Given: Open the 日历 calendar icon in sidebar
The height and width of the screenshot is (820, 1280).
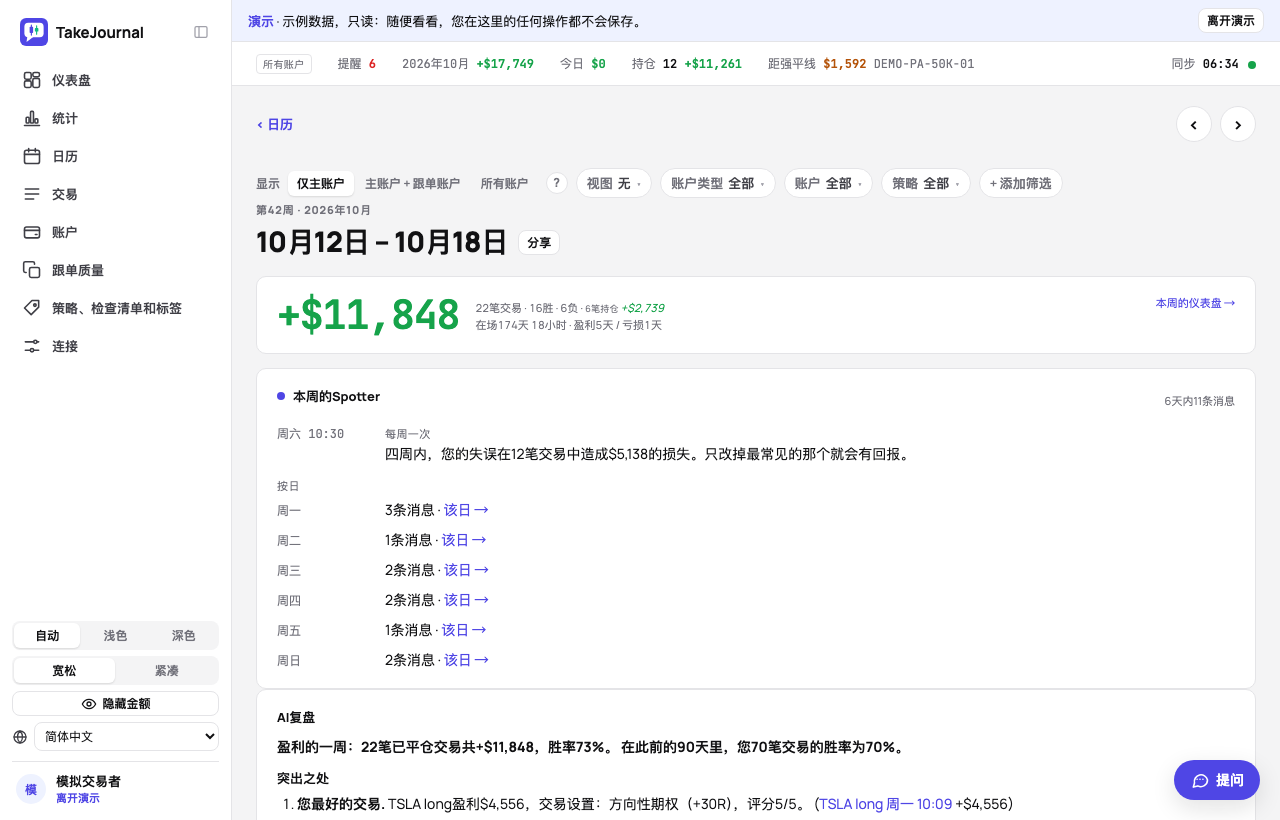Looking at the screenshot, I should pyautogui.click(x=32, y=156).
